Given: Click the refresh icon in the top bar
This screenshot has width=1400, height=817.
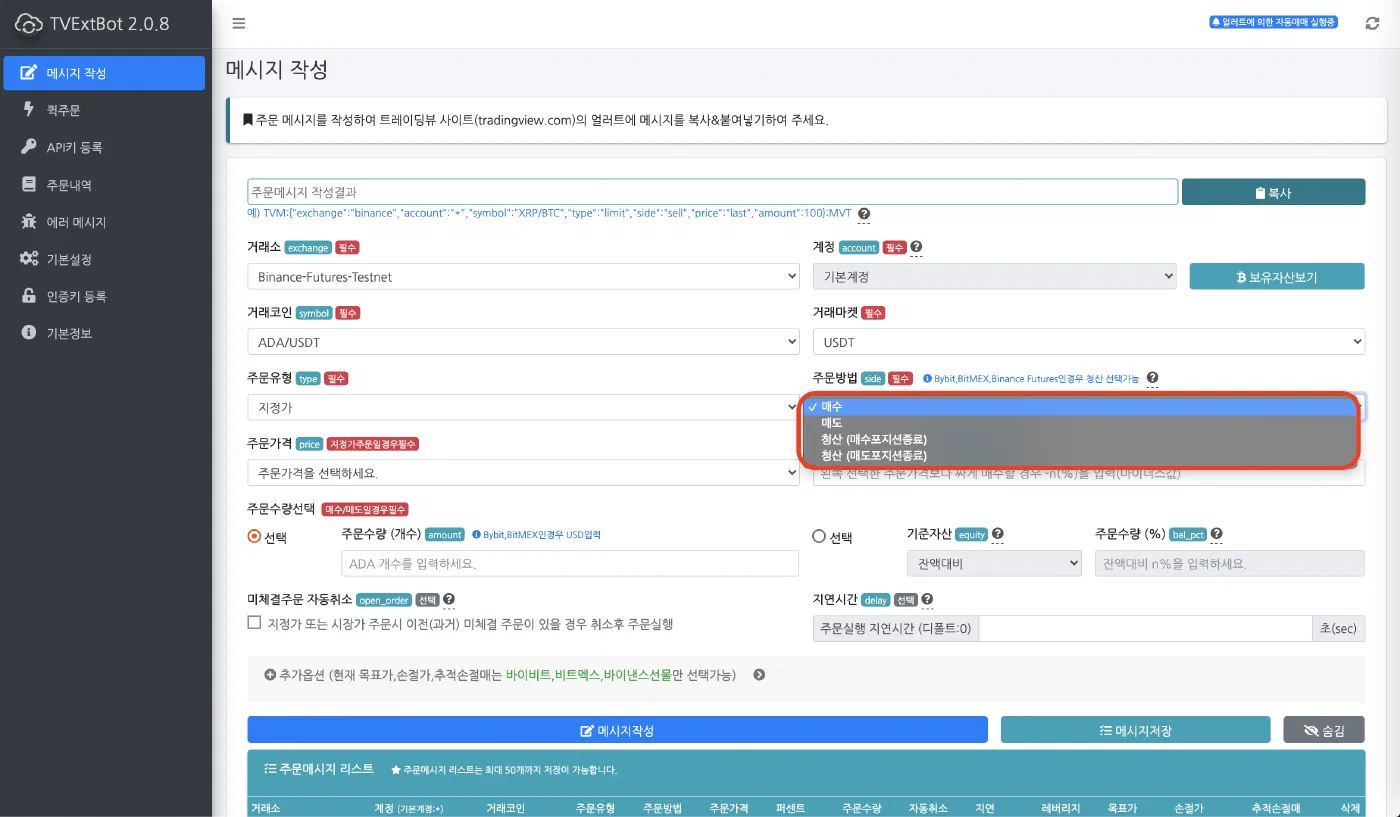Looking at the screenshot, I should click(1372, 23).
